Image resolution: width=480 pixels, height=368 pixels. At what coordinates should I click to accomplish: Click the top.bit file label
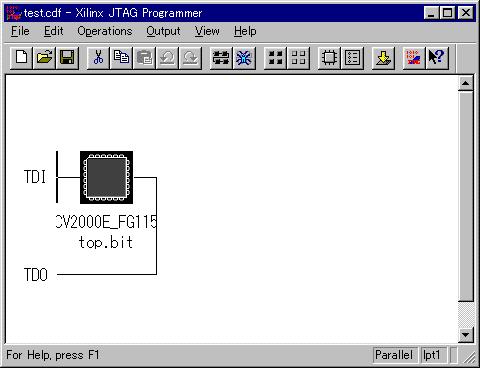pos(106,242)
